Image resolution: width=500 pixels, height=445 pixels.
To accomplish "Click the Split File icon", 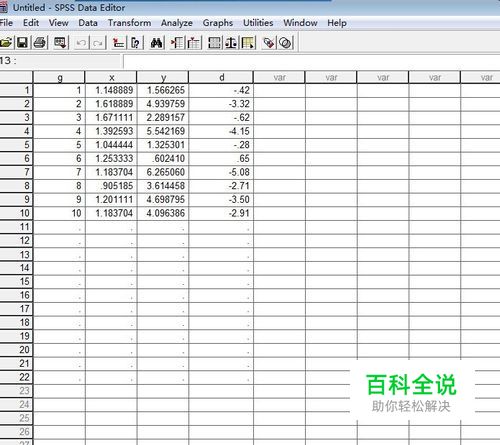I will [214, 43].
